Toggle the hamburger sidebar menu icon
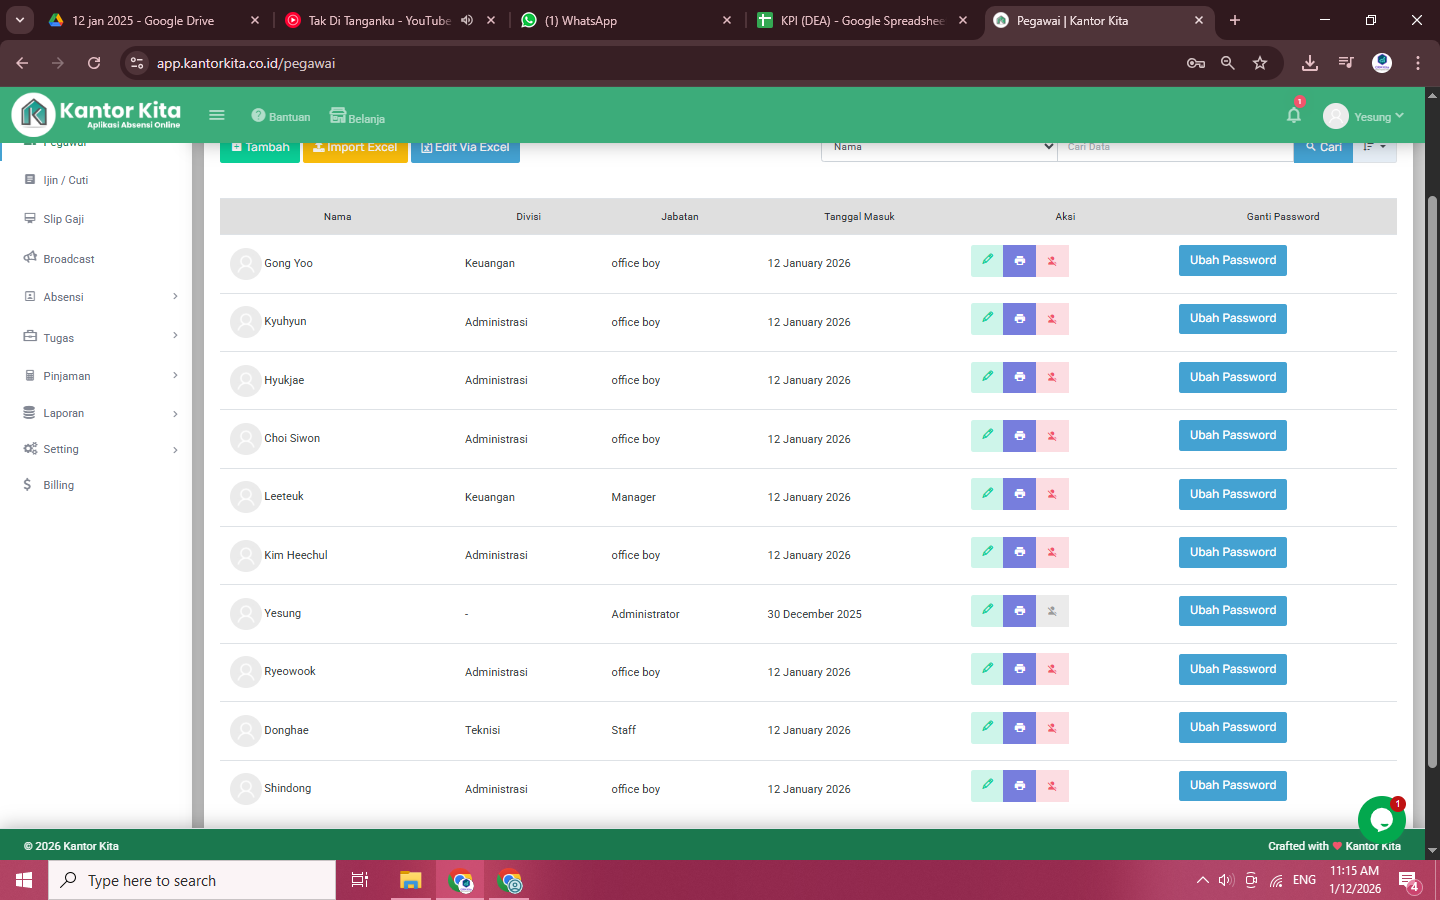This screenshot has height=900, width=1440. 216,116
